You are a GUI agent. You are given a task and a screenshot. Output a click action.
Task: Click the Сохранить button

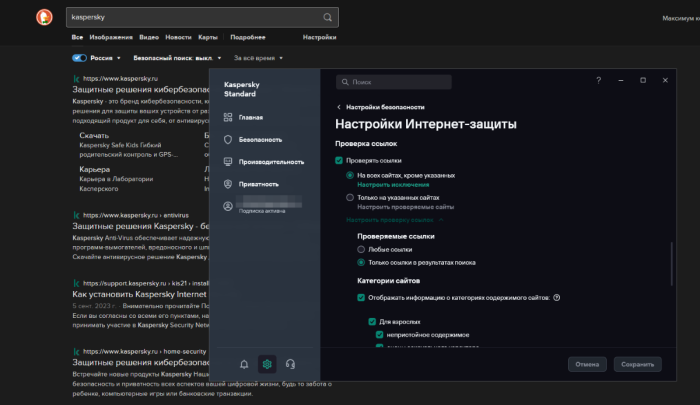pyautogui.click(x=638, y=364)
